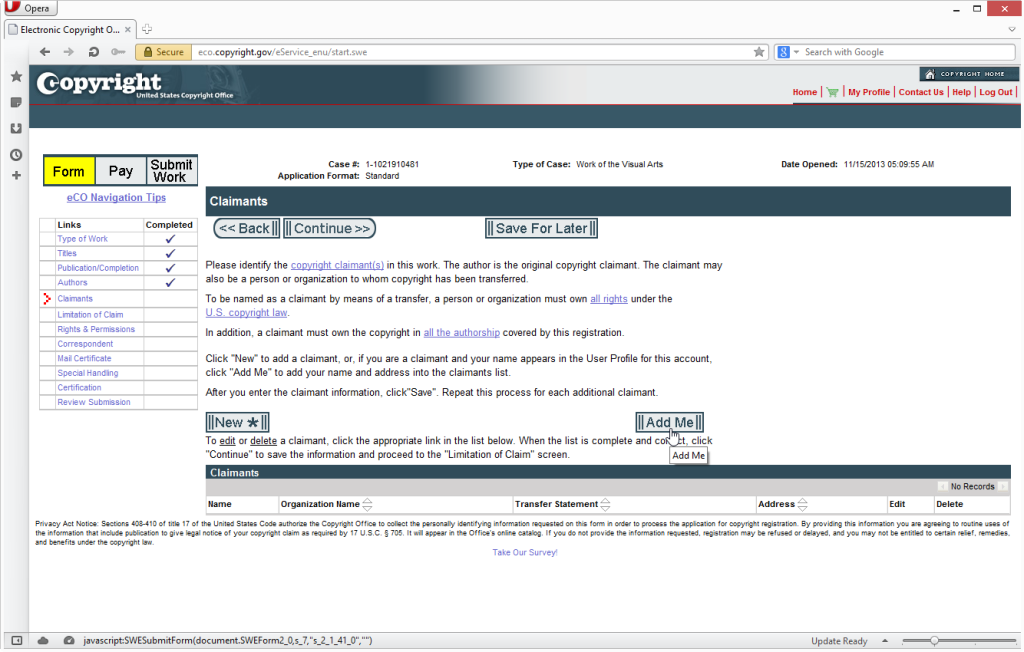Select the Form step tab
Screen dimensions: 1024x652
click(x=69, y=171)
